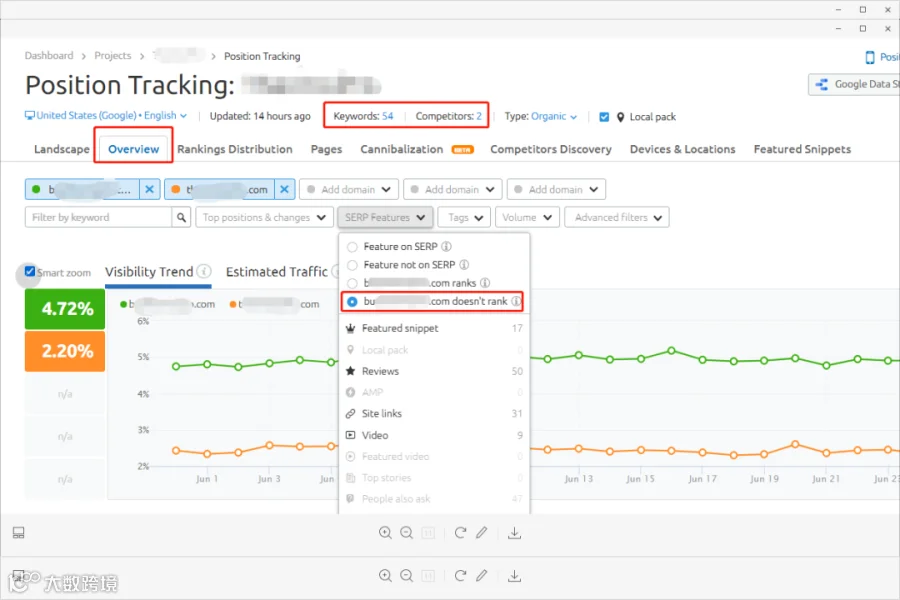Open the Devices & Locations tab
Screen dimensions: 900x600
682,149
